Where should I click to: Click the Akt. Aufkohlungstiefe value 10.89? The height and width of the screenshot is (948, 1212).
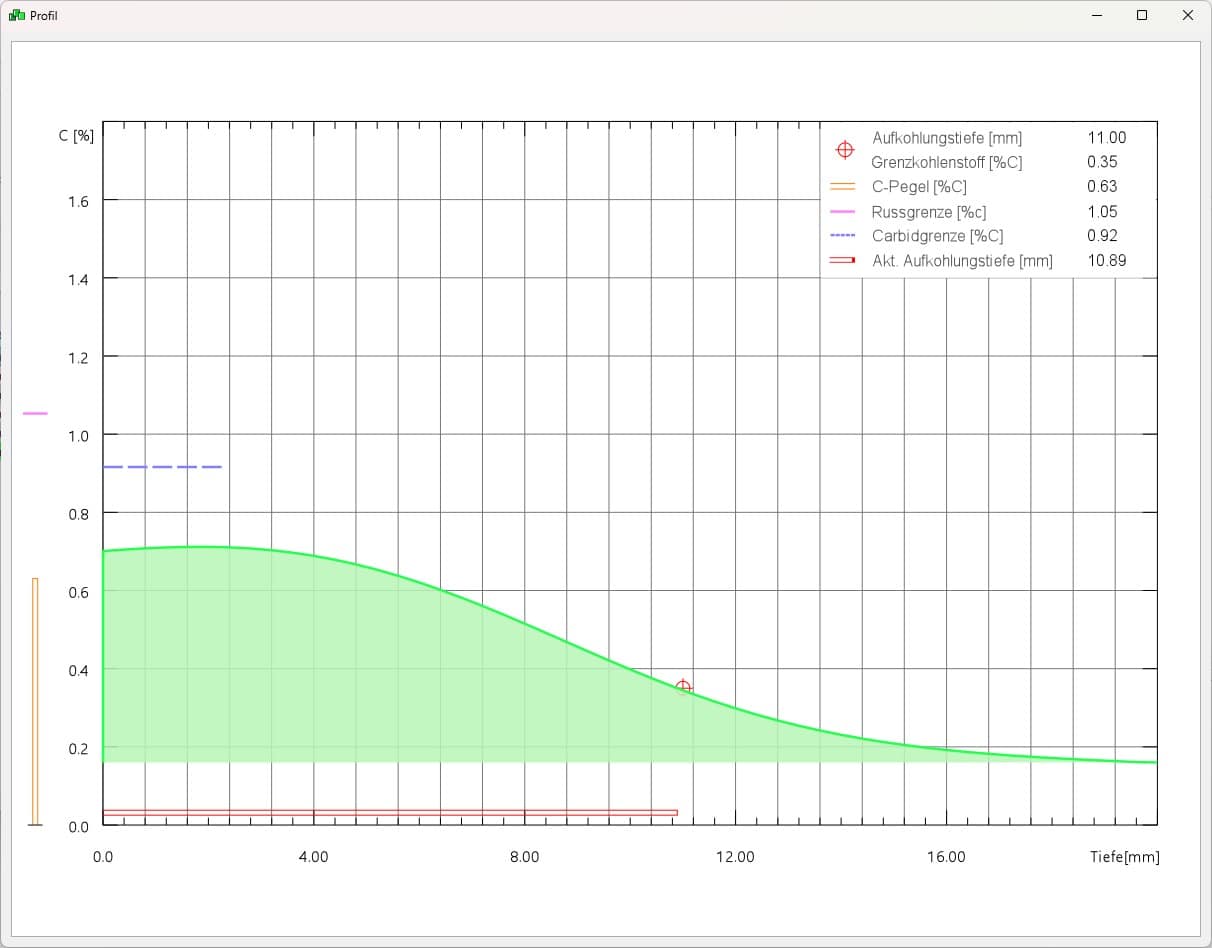coord(1106,261)
